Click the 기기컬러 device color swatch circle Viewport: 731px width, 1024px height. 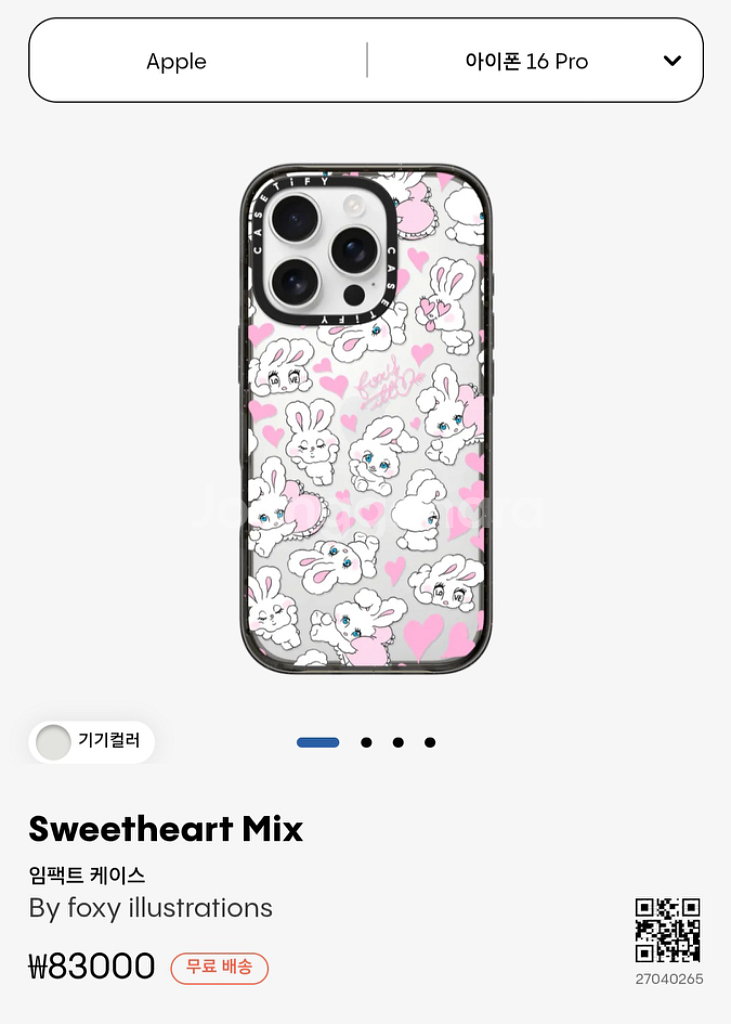(53, 742)
